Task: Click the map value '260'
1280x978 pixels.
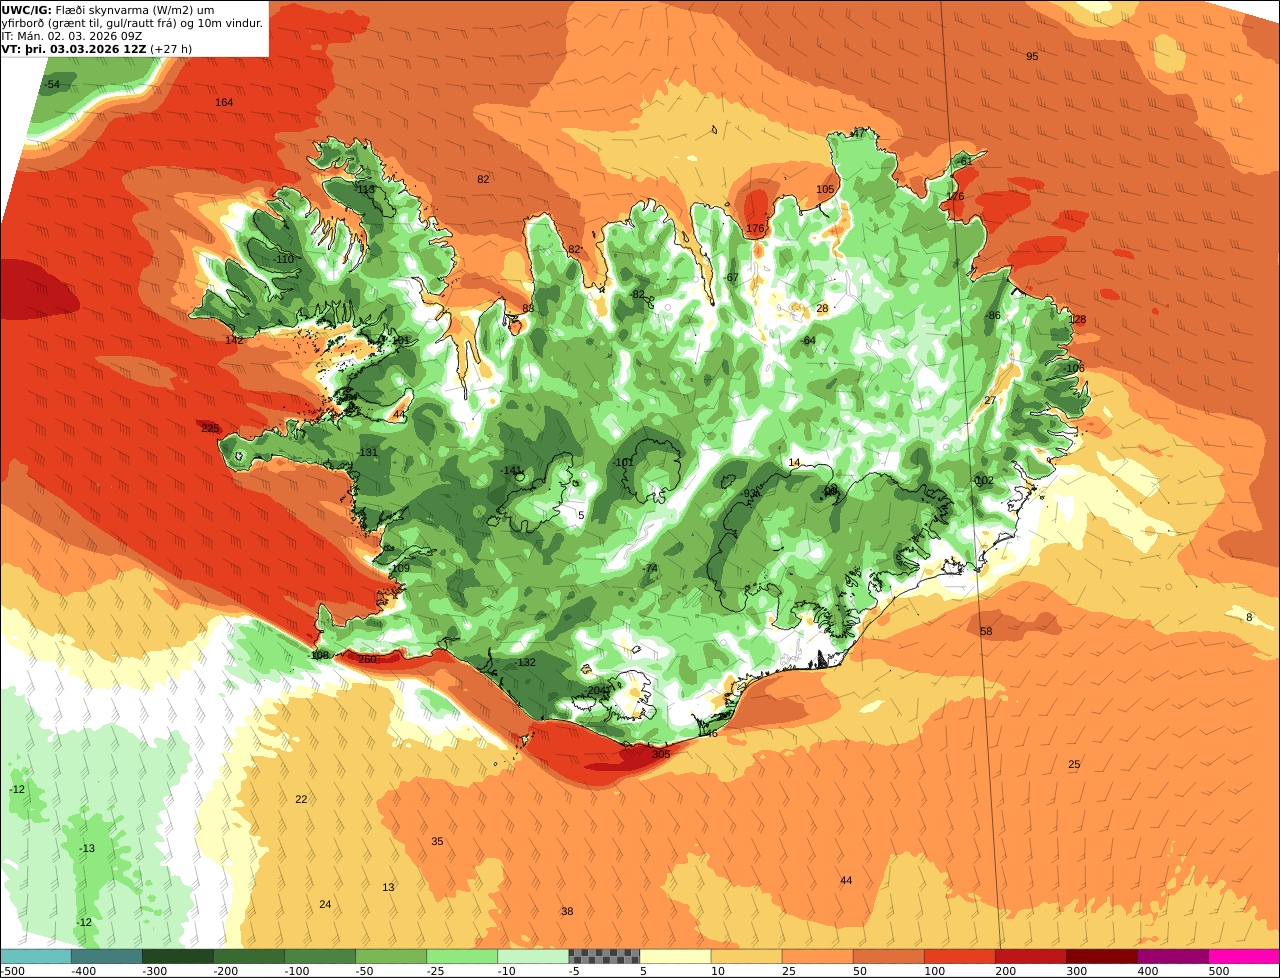Action: [x=367, y=660]
